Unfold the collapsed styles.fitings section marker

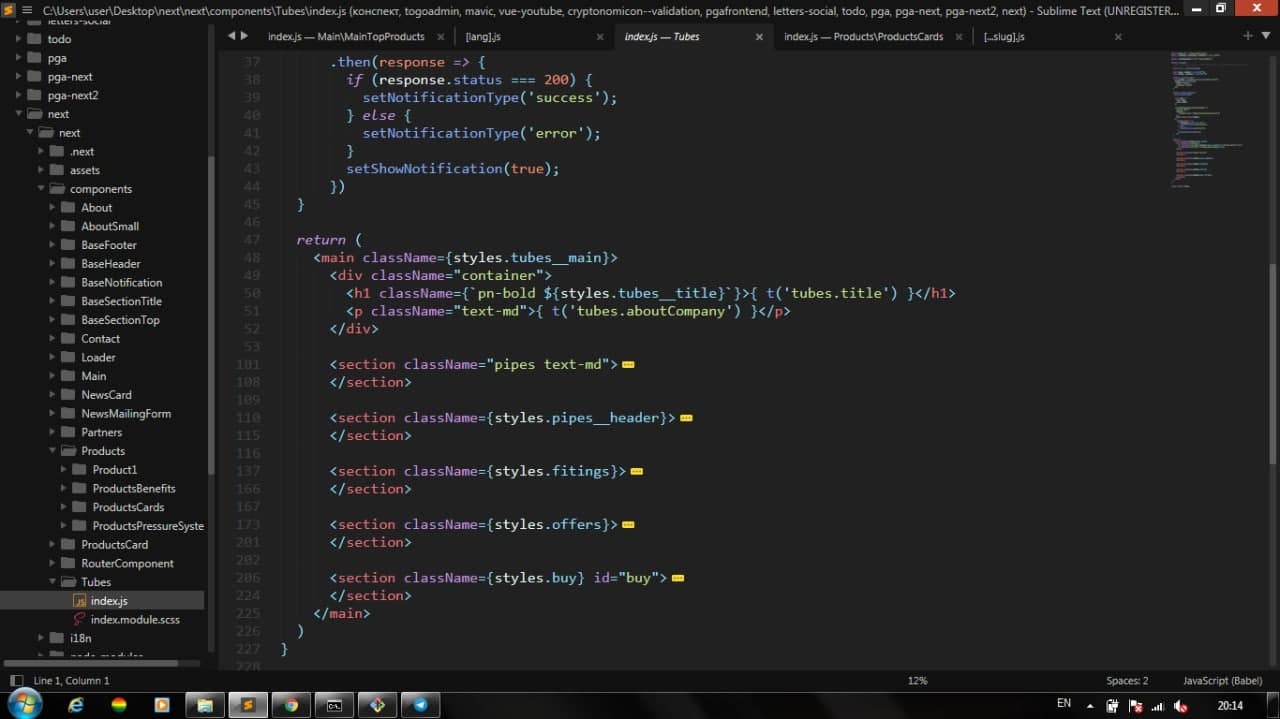(636, 471)
